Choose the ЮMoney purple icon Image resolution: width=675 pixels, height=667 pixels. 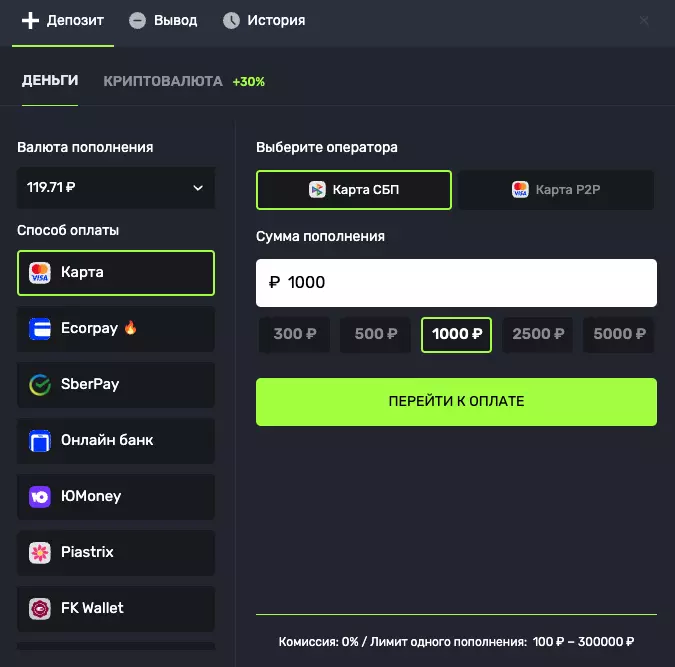point(40,496)
